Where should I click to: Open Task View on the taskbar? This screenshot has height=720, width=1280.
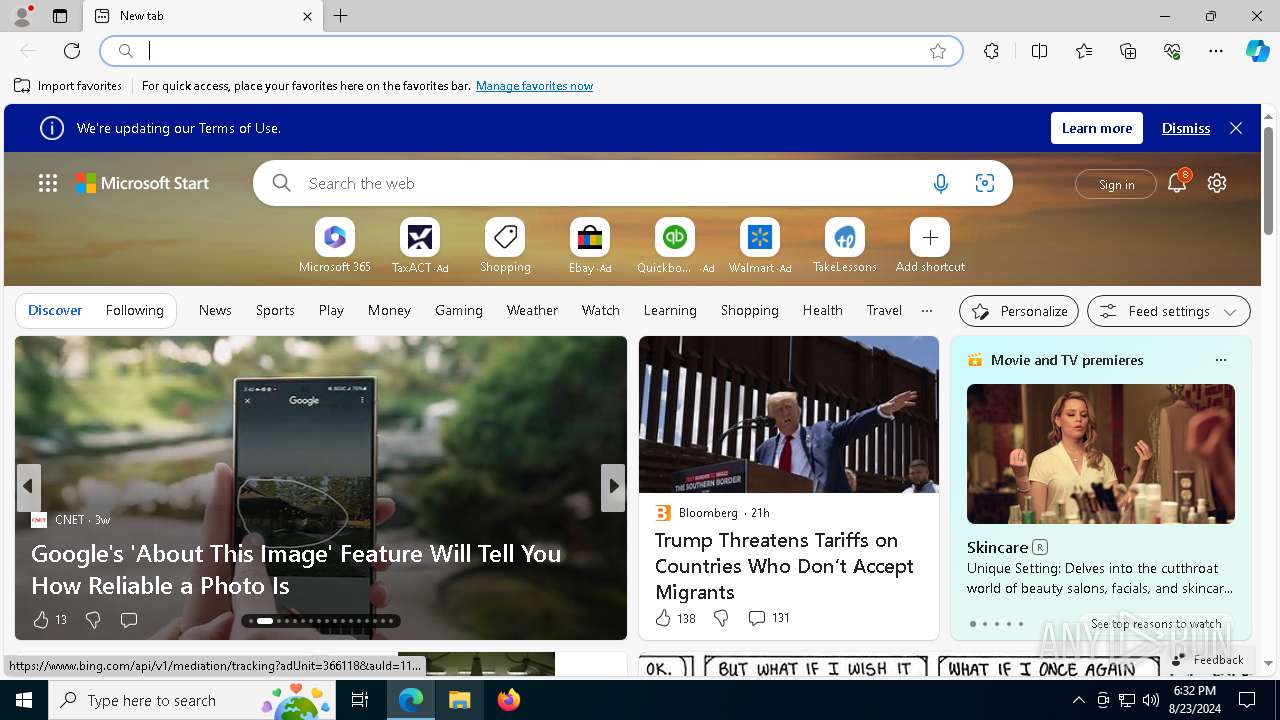coord(360,700)
